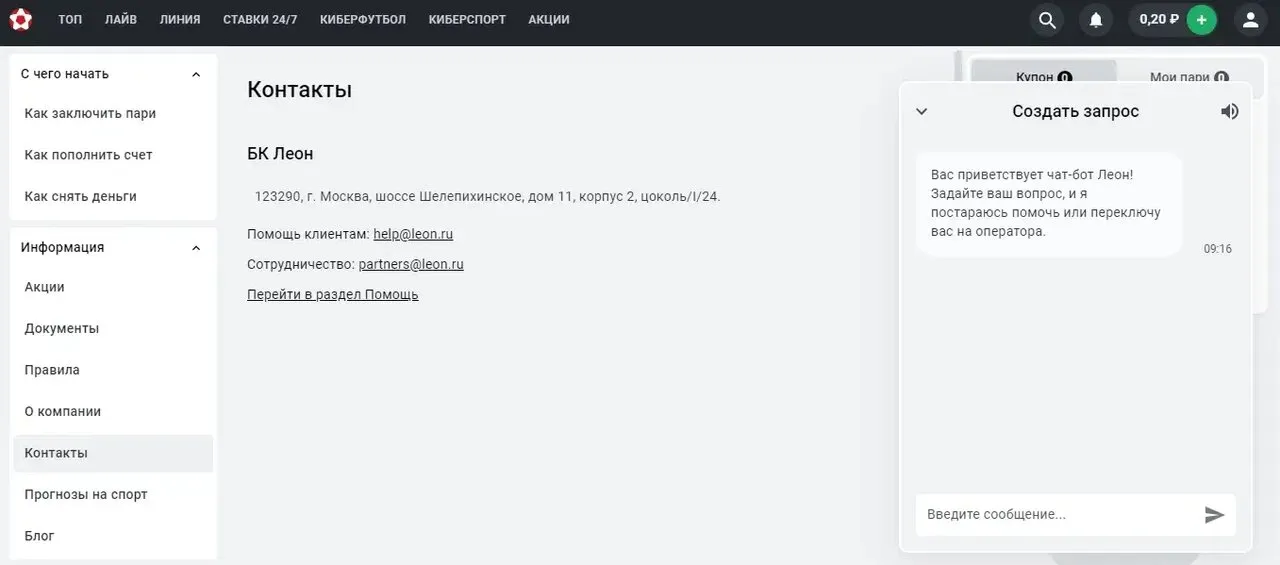Click the green plus deposit button

tap(1201, 20)
